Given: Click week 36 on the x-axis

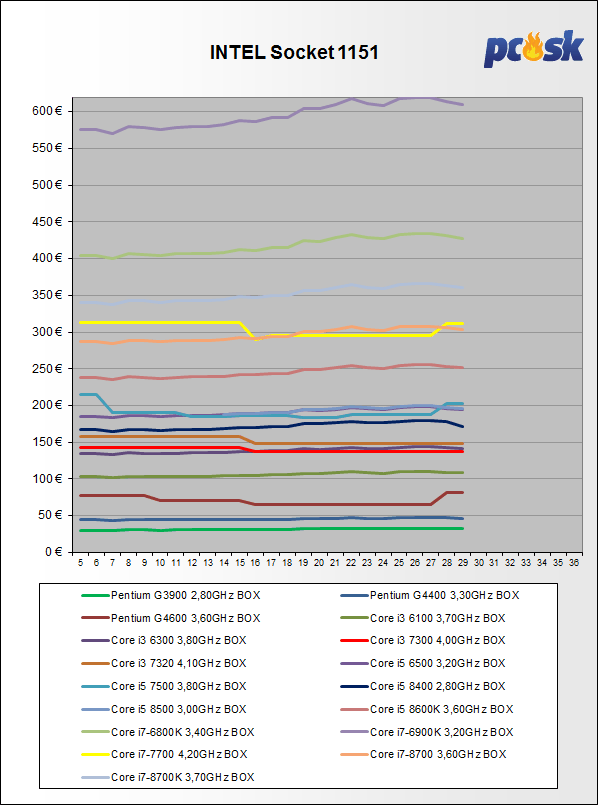Looking at the screenshot, I should (574, 563).
